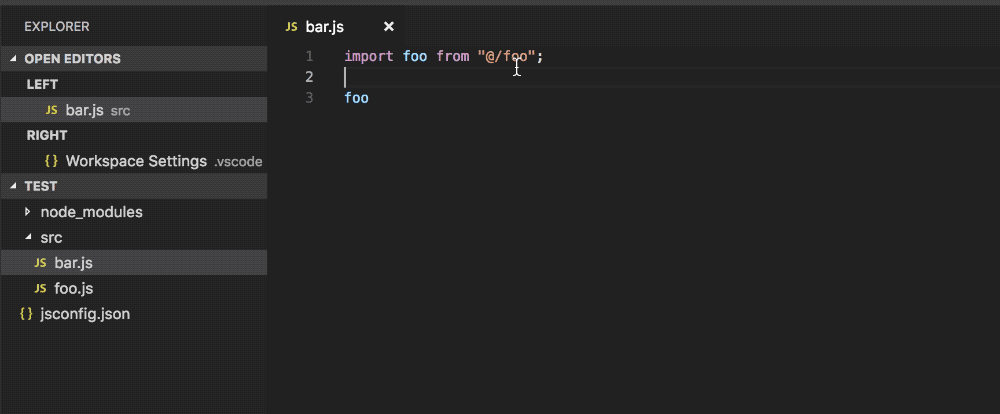Viewport: 1000px width, 414px height.
Task: Collapse the OPEN EDITORS section
Action: 14,59
